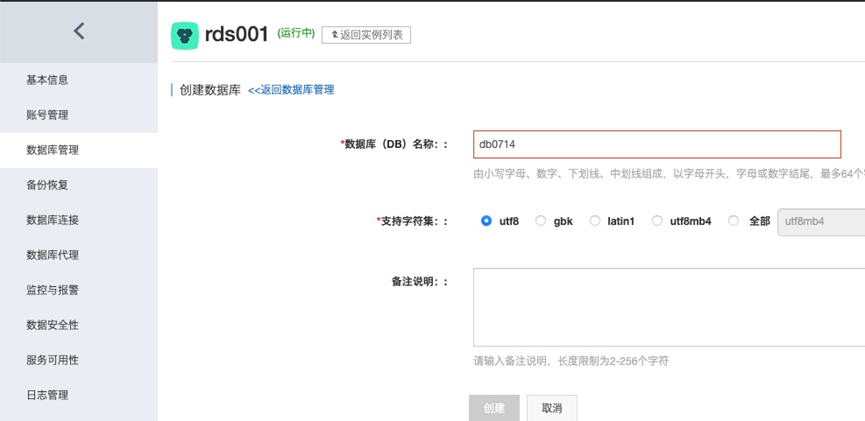Open the utf8mb4 charset dropdown
Viewport: 865px width, 421px height.
(x=821, y=222)
